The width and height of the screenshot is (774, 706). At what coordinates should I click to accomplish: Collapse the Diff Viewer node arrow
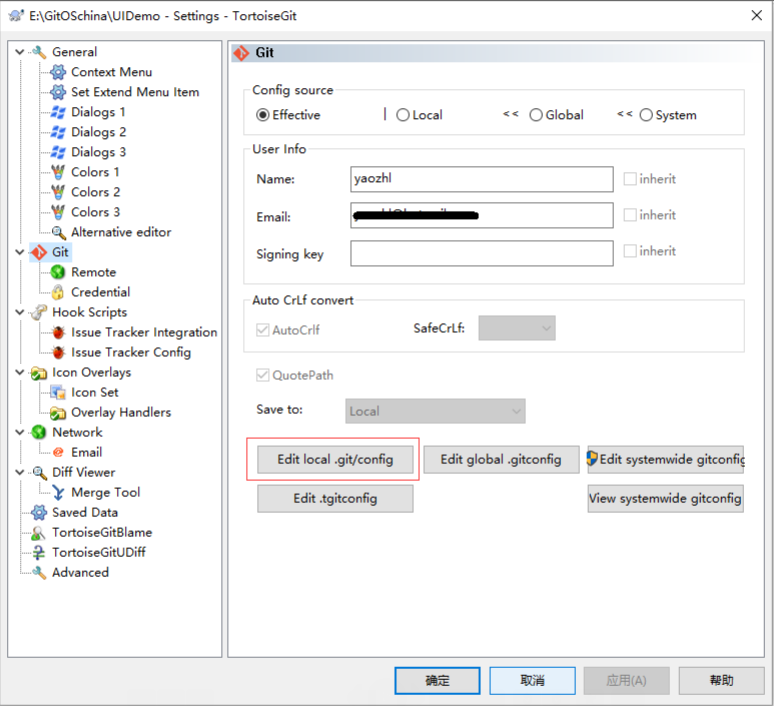tap(20, 472)
